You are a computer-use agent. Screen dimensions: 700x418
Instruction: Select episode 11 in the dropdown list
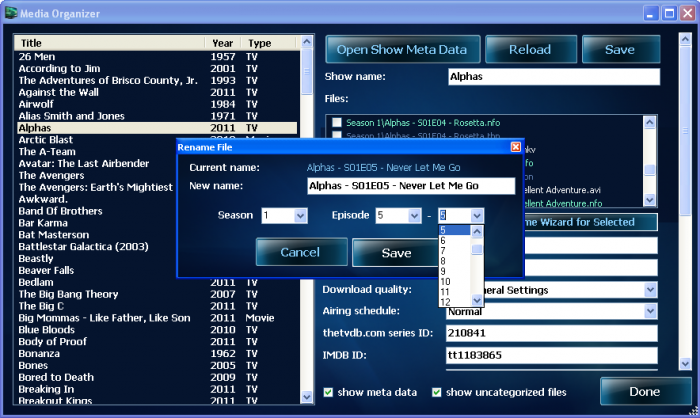(454, 292)
